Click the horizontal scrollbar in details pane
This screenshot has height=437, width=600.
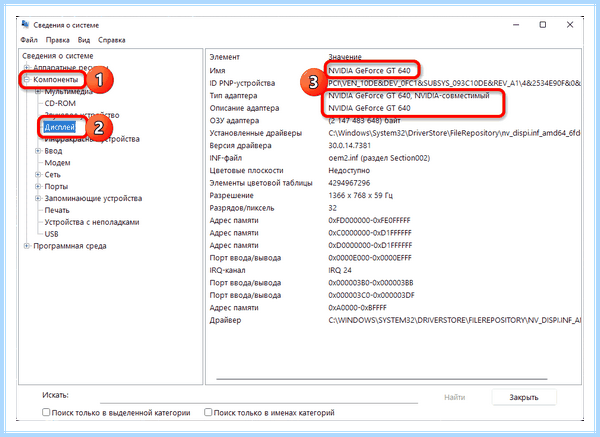382,379
